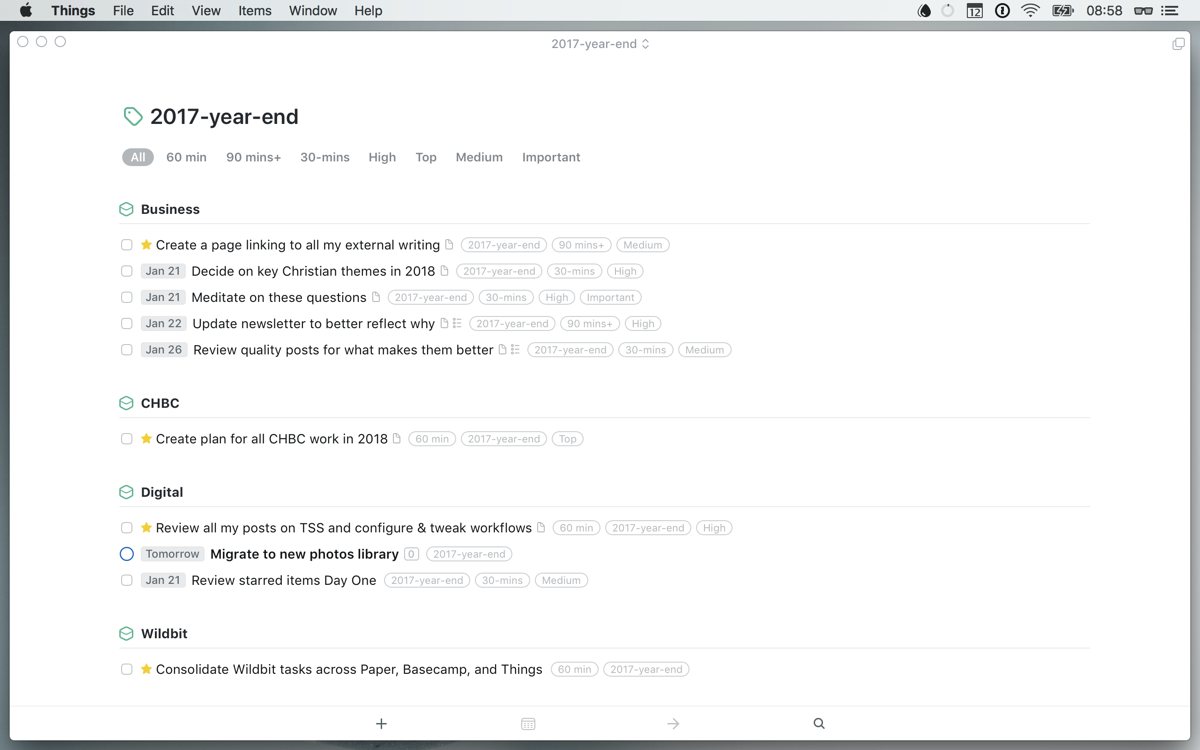Filter by Top tag
This screenshot has width=1200, height=750.
(426, 157)
